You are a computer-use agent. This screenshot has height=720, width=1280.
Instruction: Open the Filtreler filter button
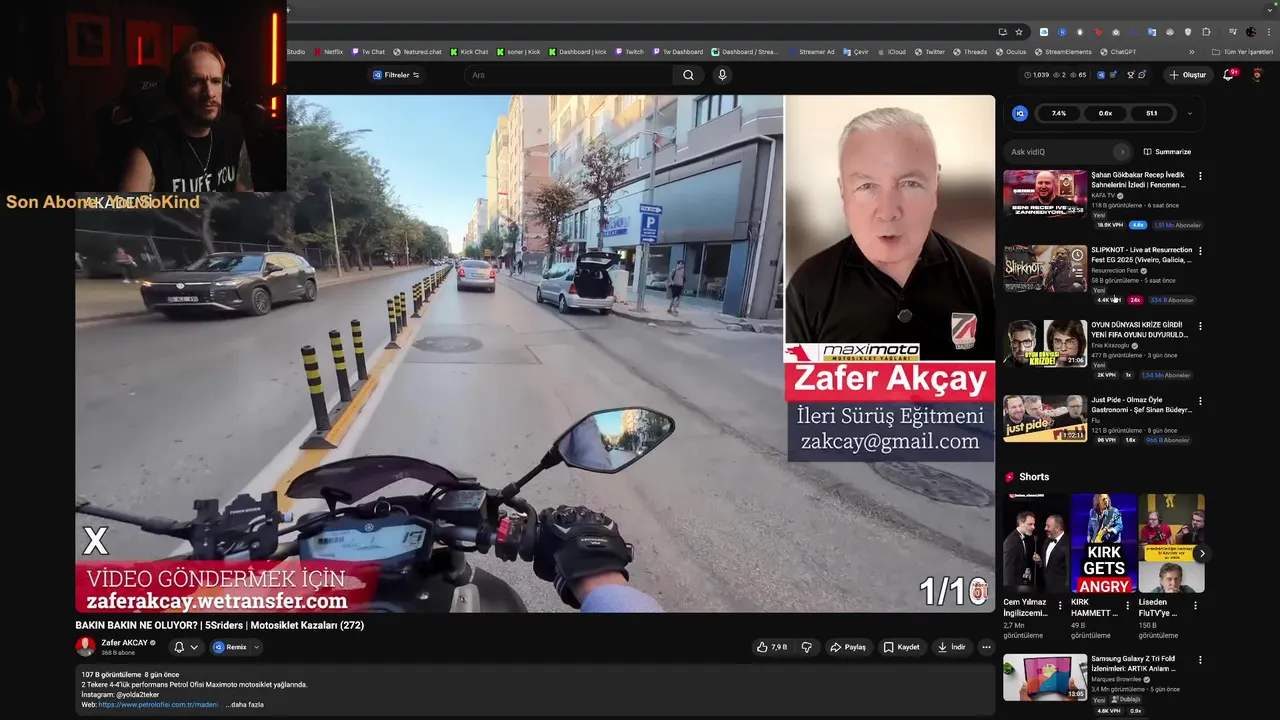396,75
